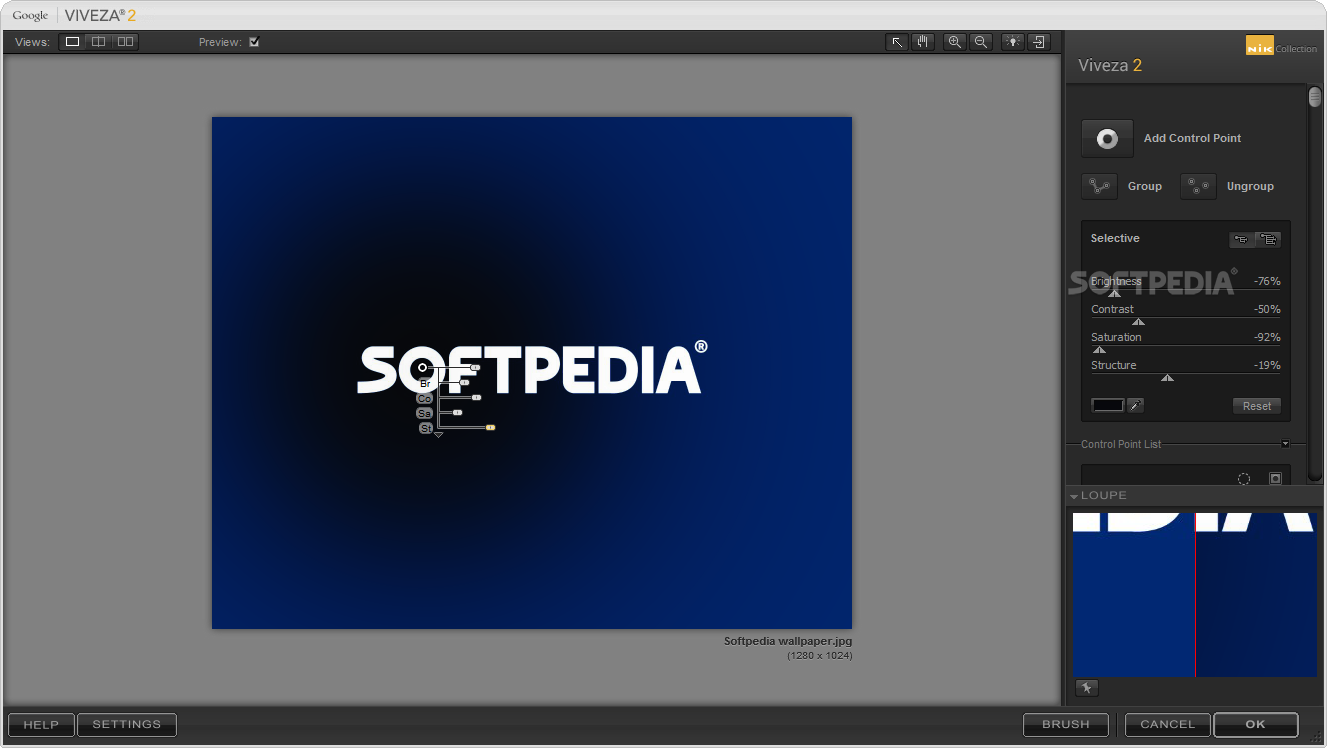Viewport: 1327px width, 748px height.
Task: Show fewer sliders in Selective panel
Action: [1242, 239]
